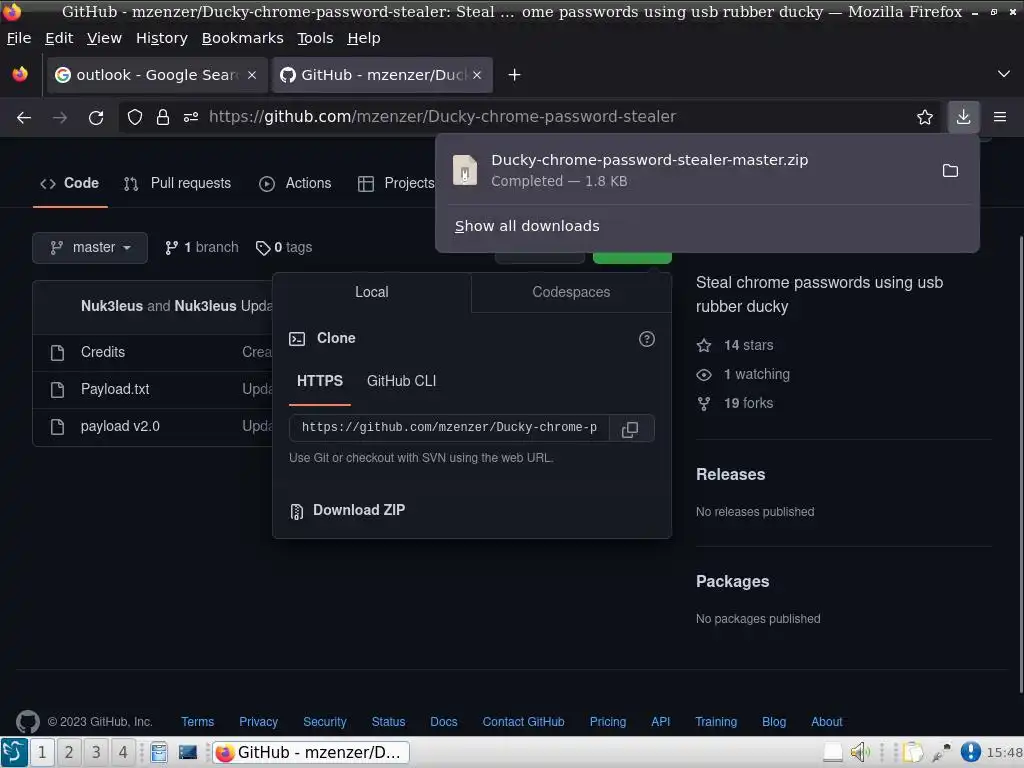Viewport: 1024px width, 768px height.
Task: Switch to Codespaces tab
Action: (x=571, y=292)
